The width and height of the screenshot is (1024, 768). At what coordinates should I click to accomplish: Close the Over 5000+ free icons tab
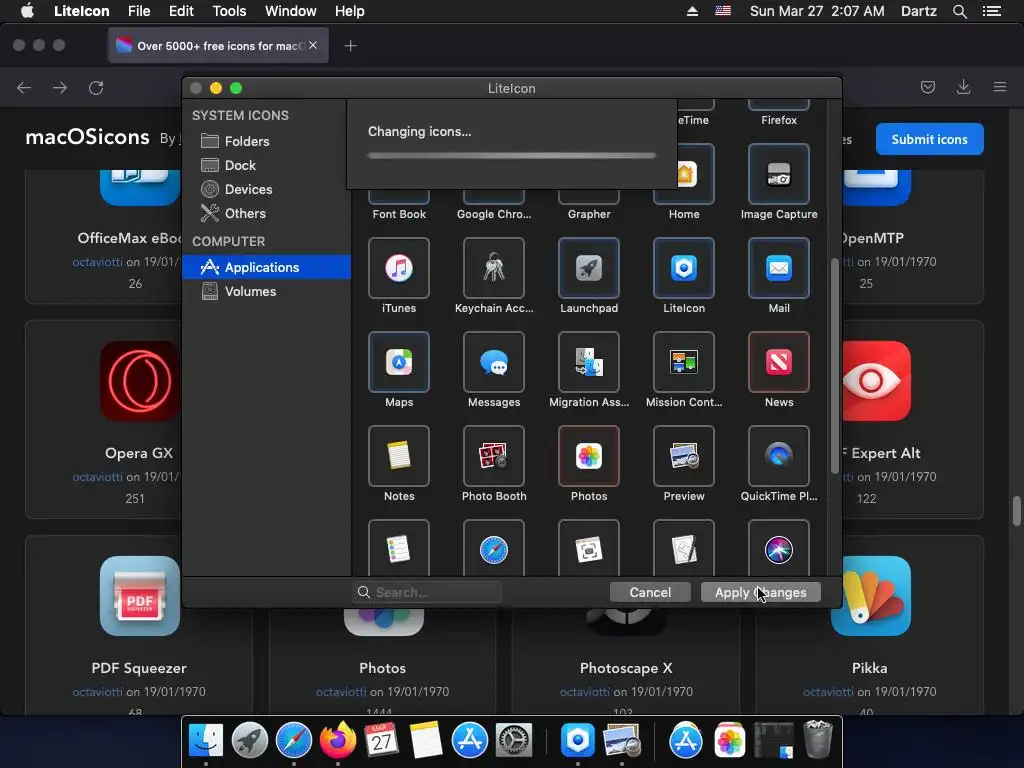[x=313, y=45]
